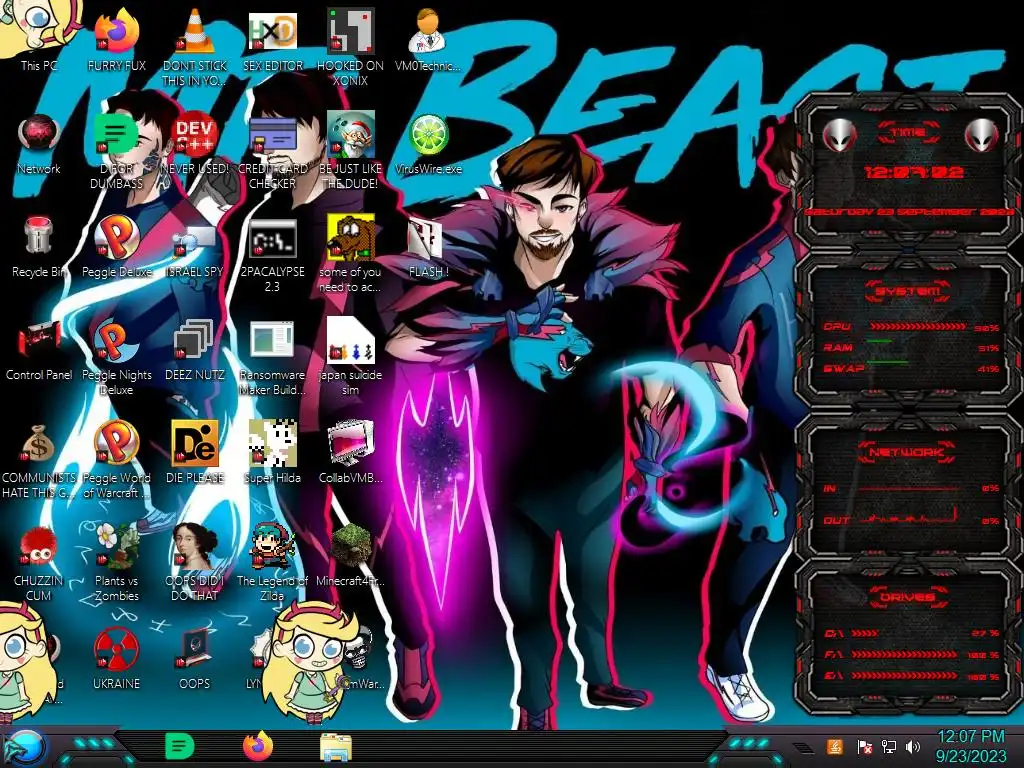Open the Recycle Bin

[38, 247]
